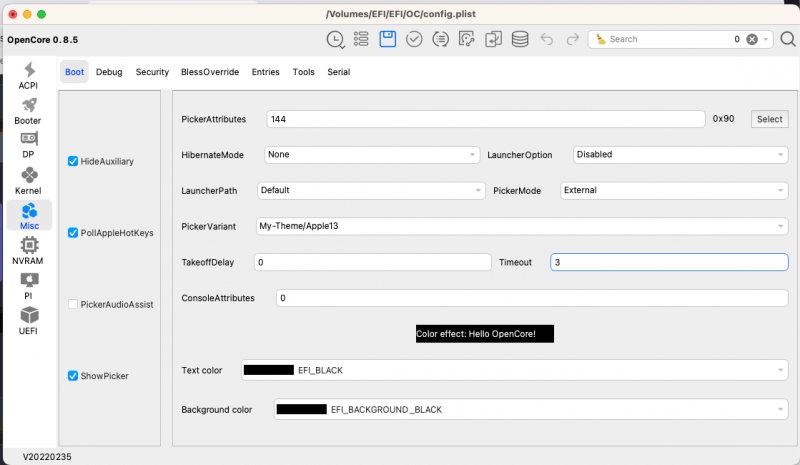Open the clock history toolbar icon

coord(335,39)
